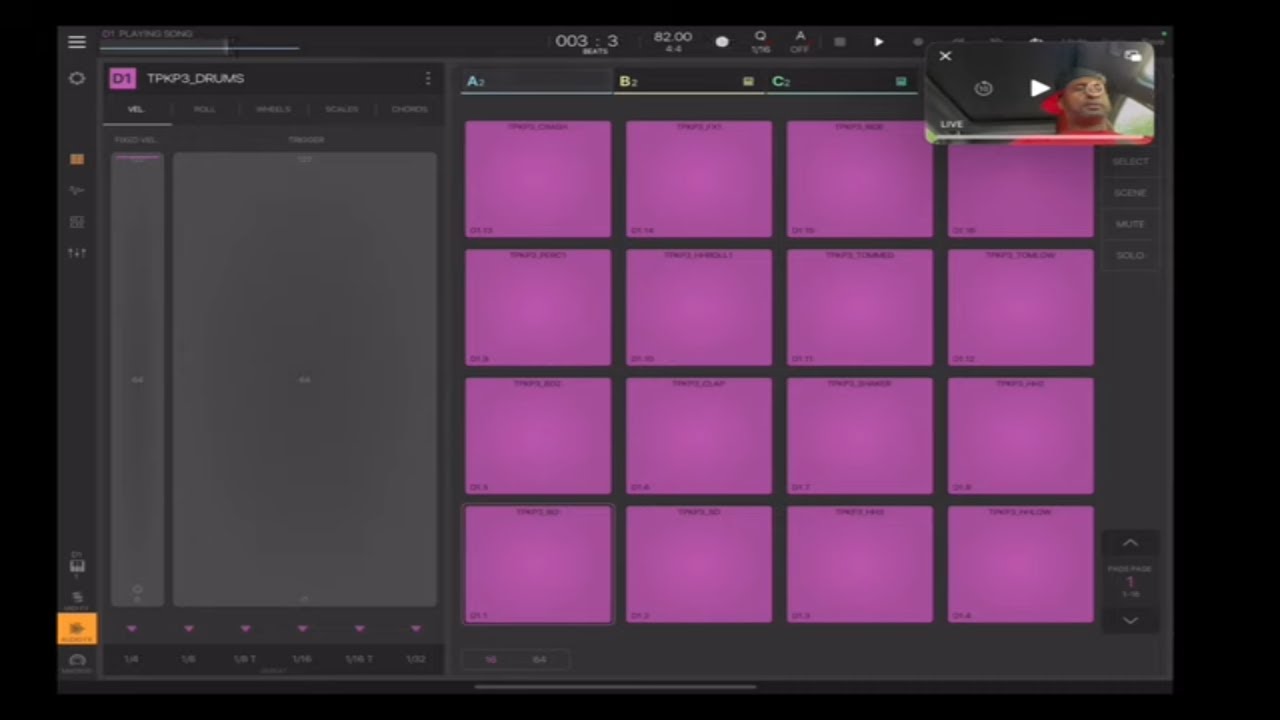Open the hamburger main menu

coord(77,42)
